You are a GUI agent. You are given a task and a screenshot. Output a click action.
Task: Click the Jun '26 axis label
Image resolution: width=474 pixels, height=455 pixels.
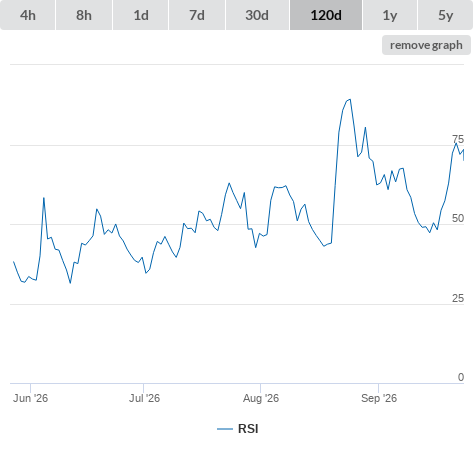click(30, 398)
